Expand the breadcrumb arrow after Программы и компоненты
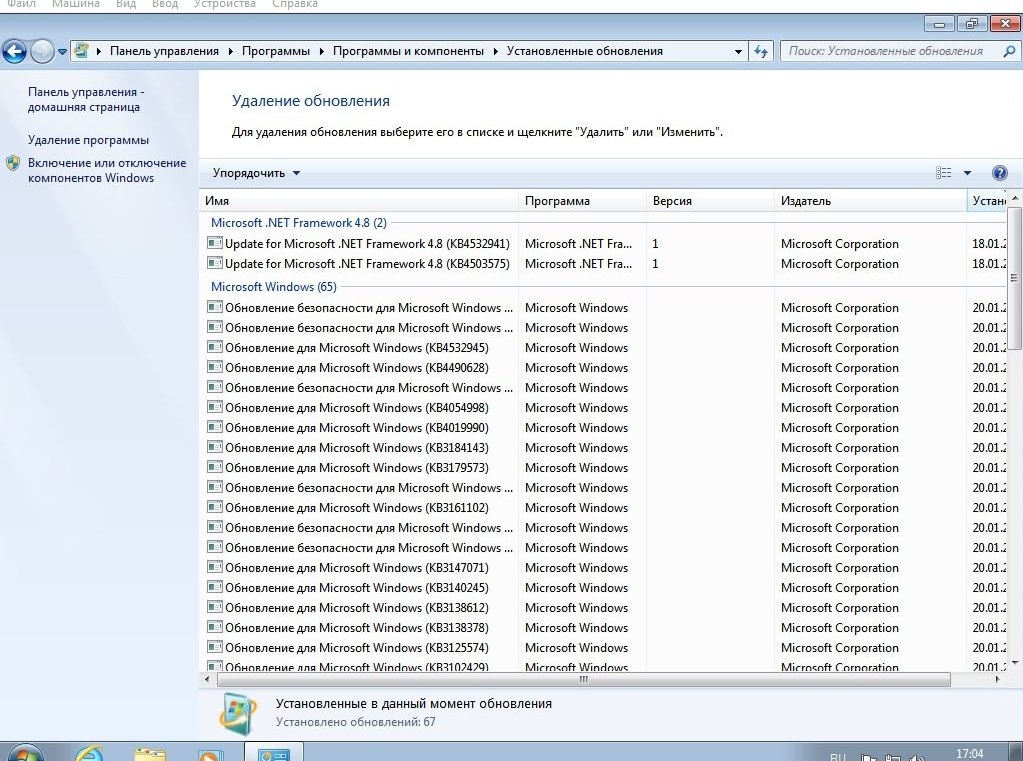 click(x=495, y=51)
